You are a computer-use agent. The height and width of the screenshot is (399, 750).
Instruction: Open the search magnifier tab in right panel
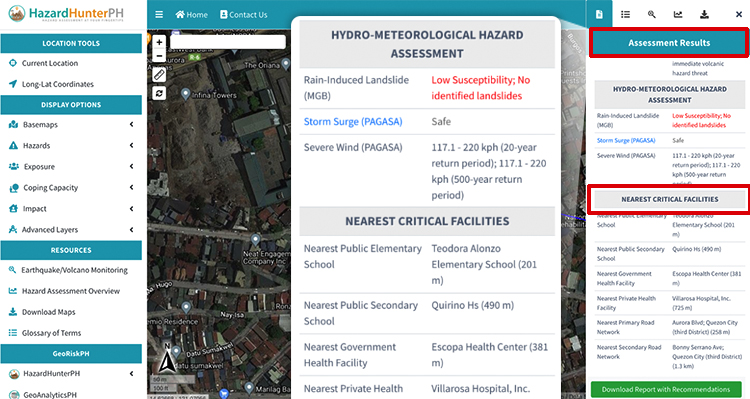click(651, 14)
